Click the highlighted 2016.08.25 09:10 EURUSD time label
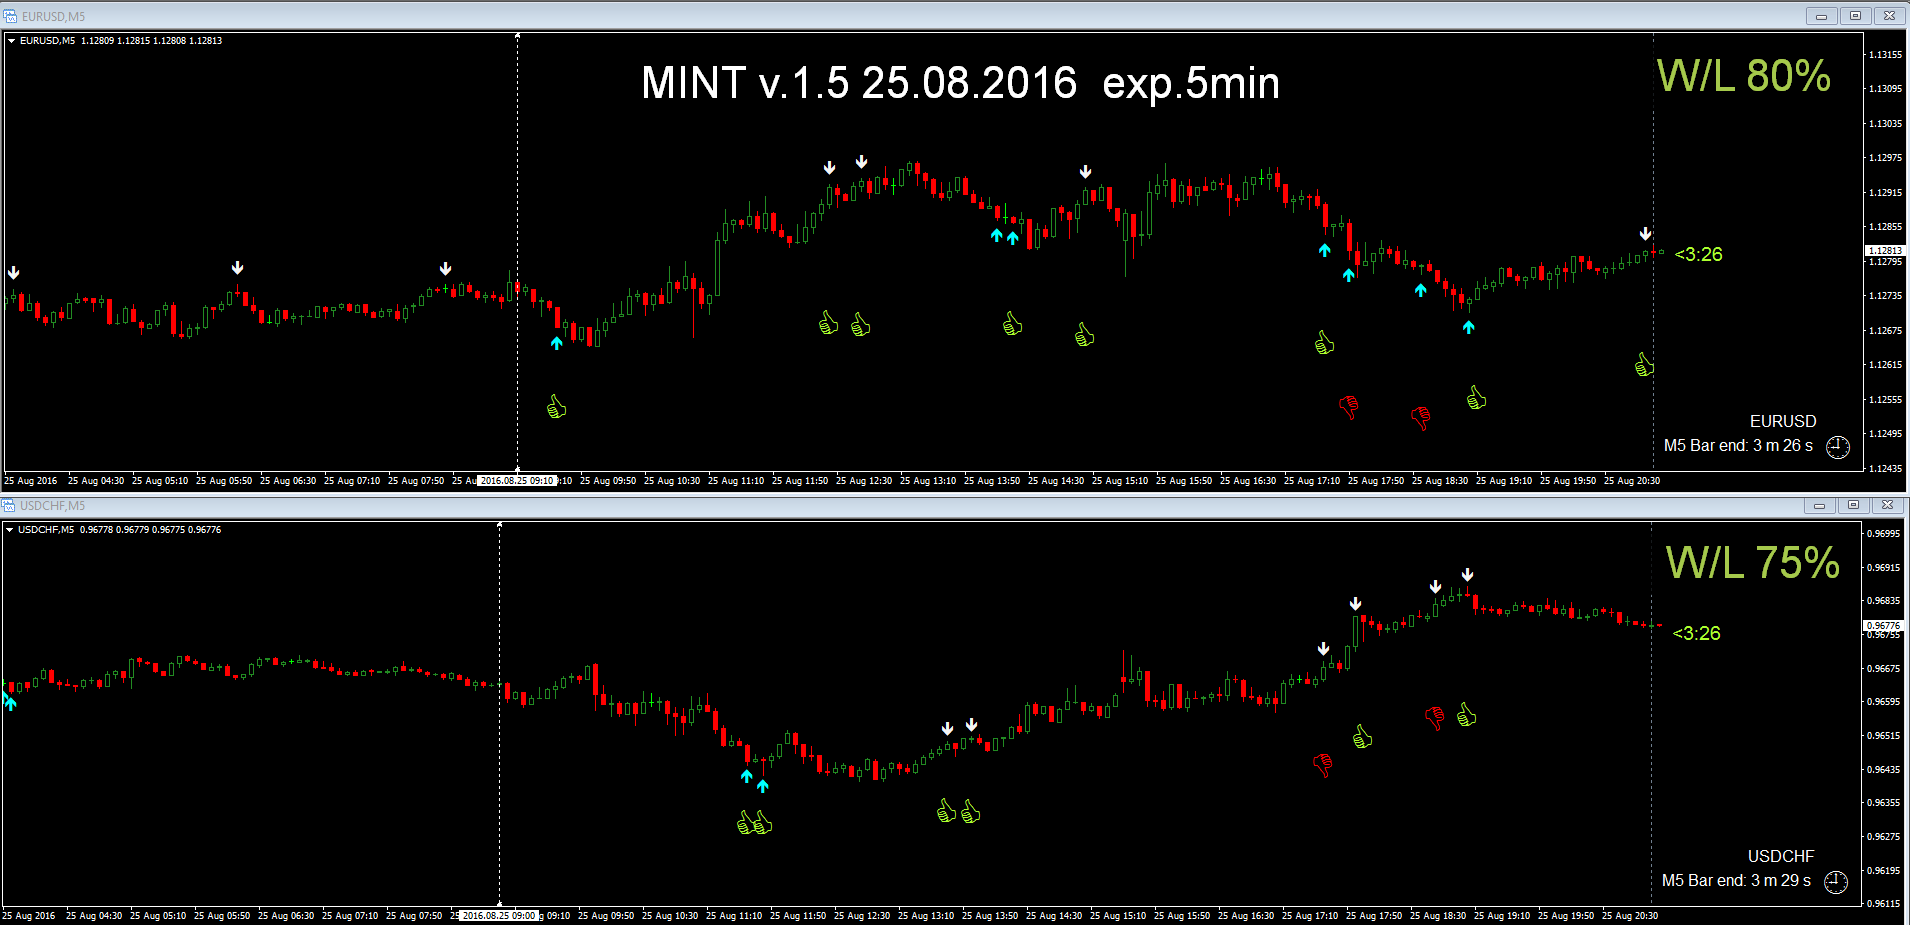 (517, 481)
